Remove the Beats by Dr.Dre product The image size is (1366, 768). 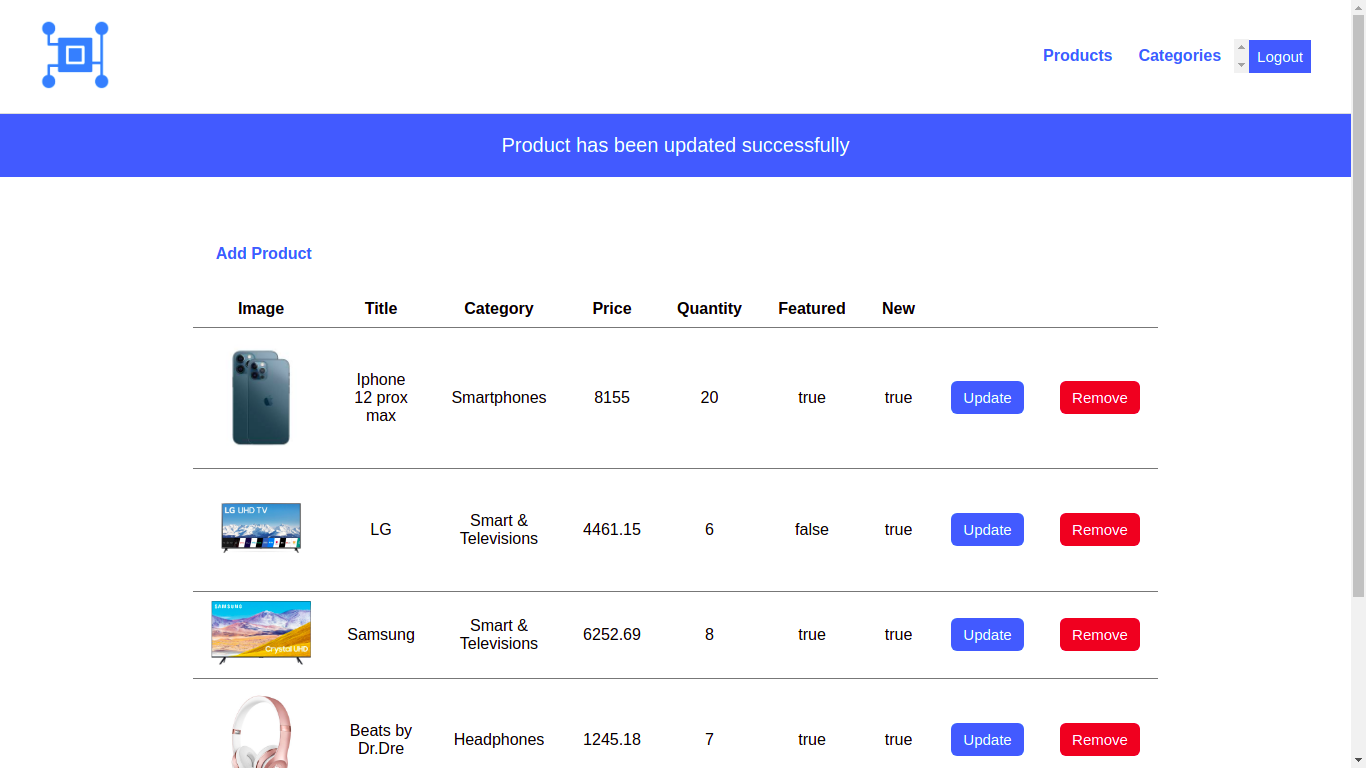(1100, 740)
